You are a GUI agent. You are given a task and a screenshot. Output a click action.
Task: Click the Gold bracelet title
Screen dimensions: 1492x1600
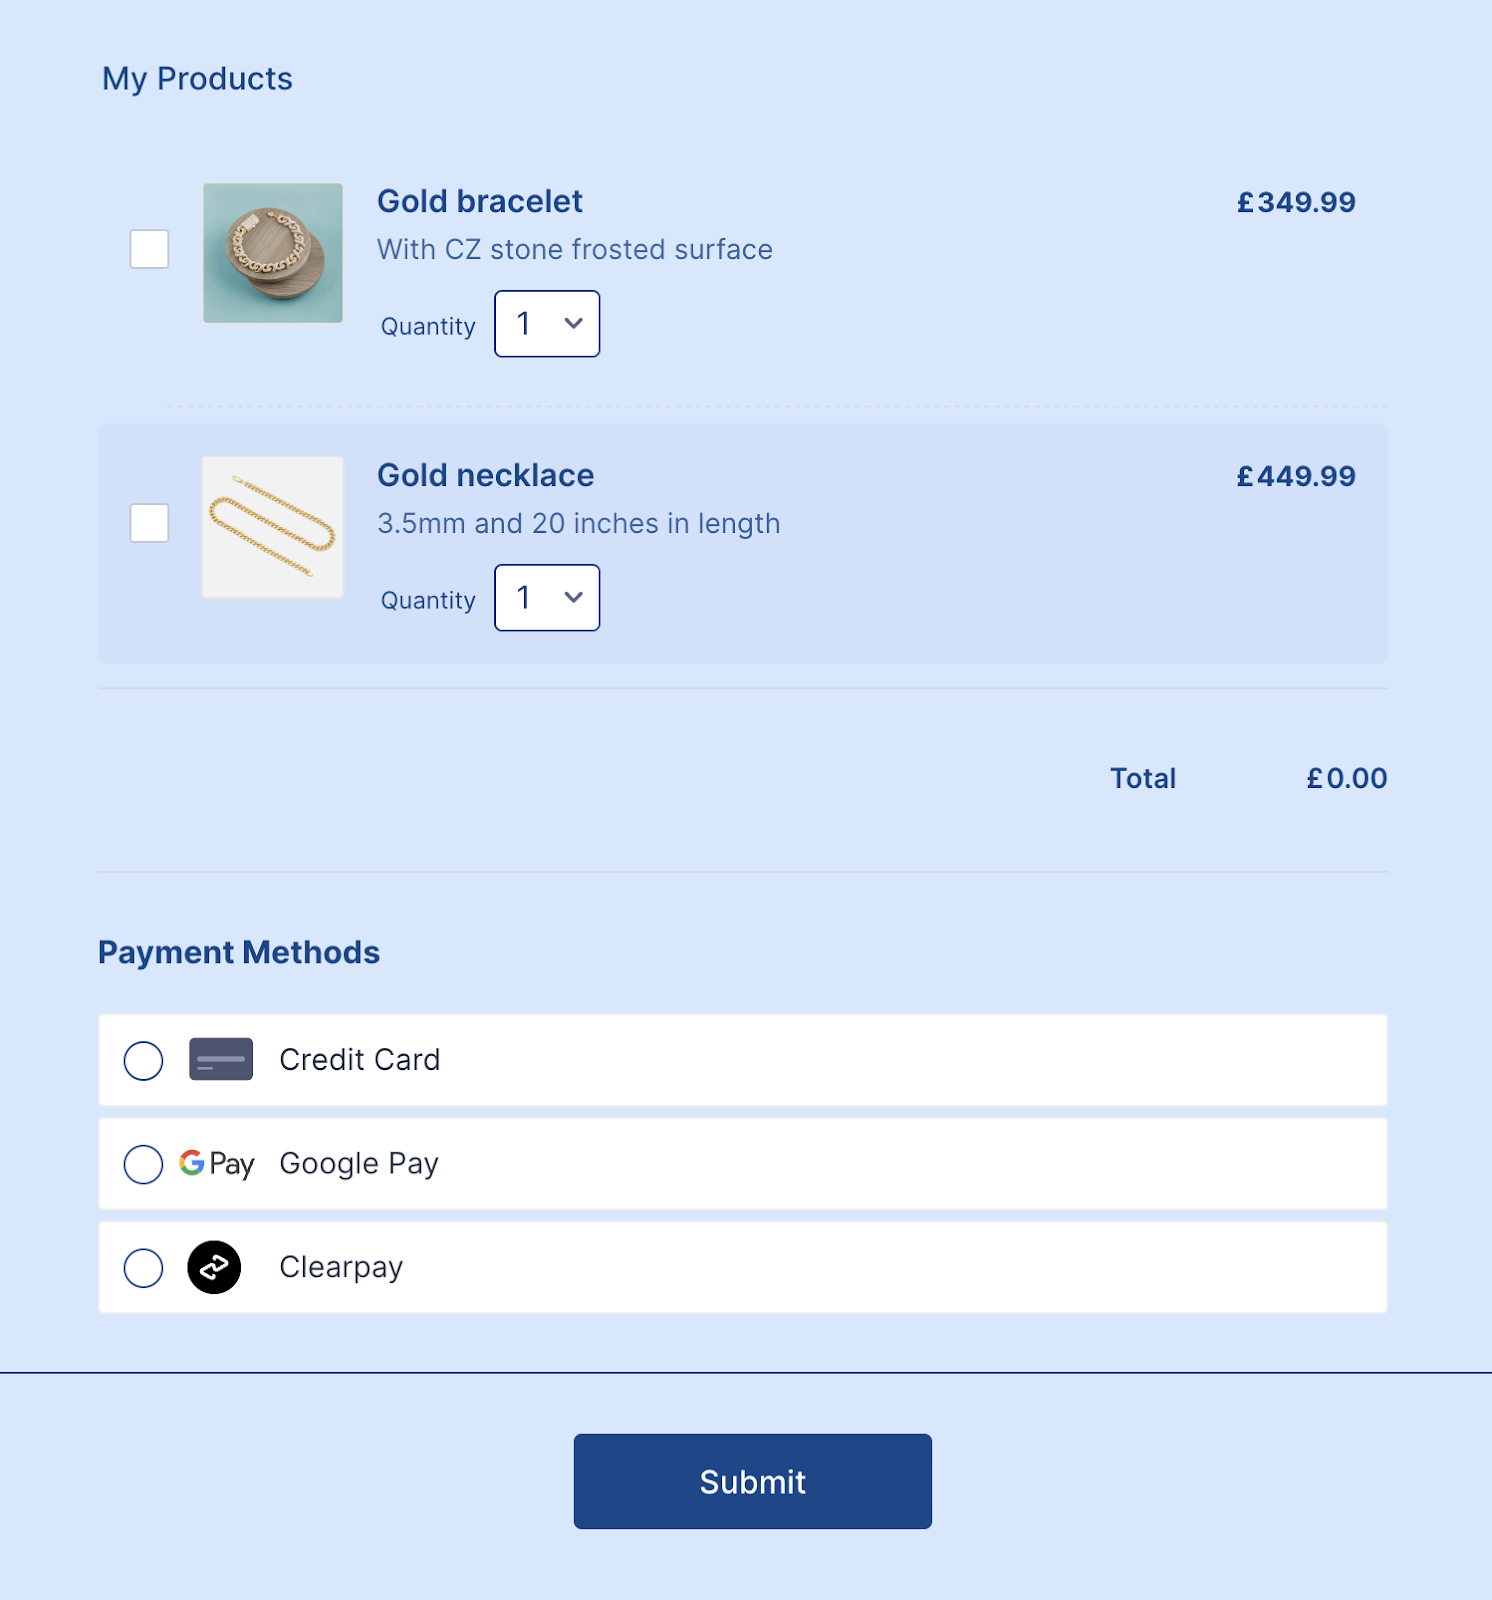pyautogui.click(x=479, y=202)
